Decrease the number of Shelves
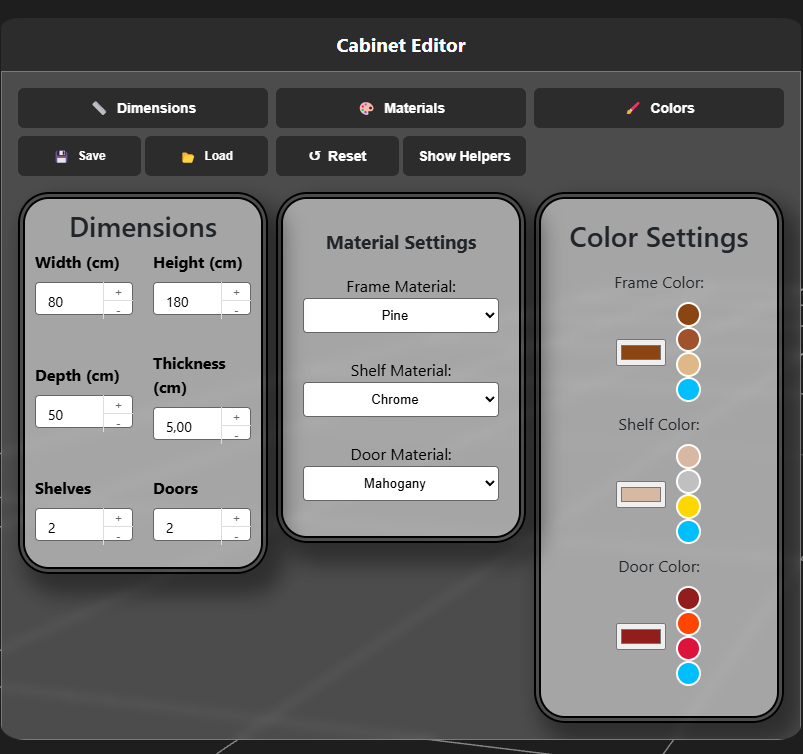 tap(118, 536)
